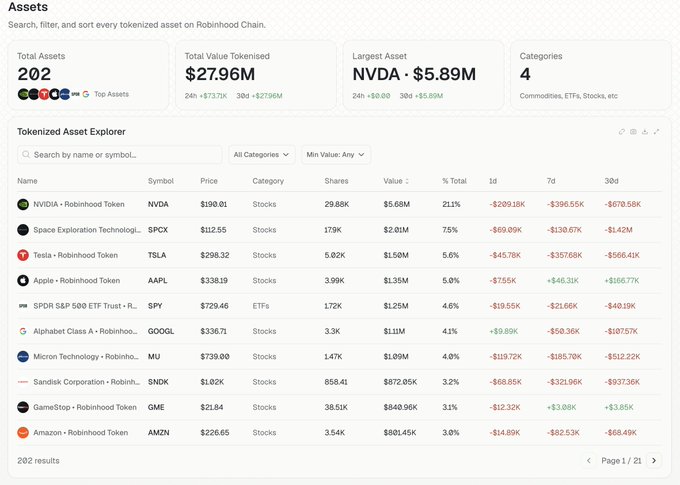The image size is (680, 485).
Task: Open Micron Technology token row
Action: (340, 357)
